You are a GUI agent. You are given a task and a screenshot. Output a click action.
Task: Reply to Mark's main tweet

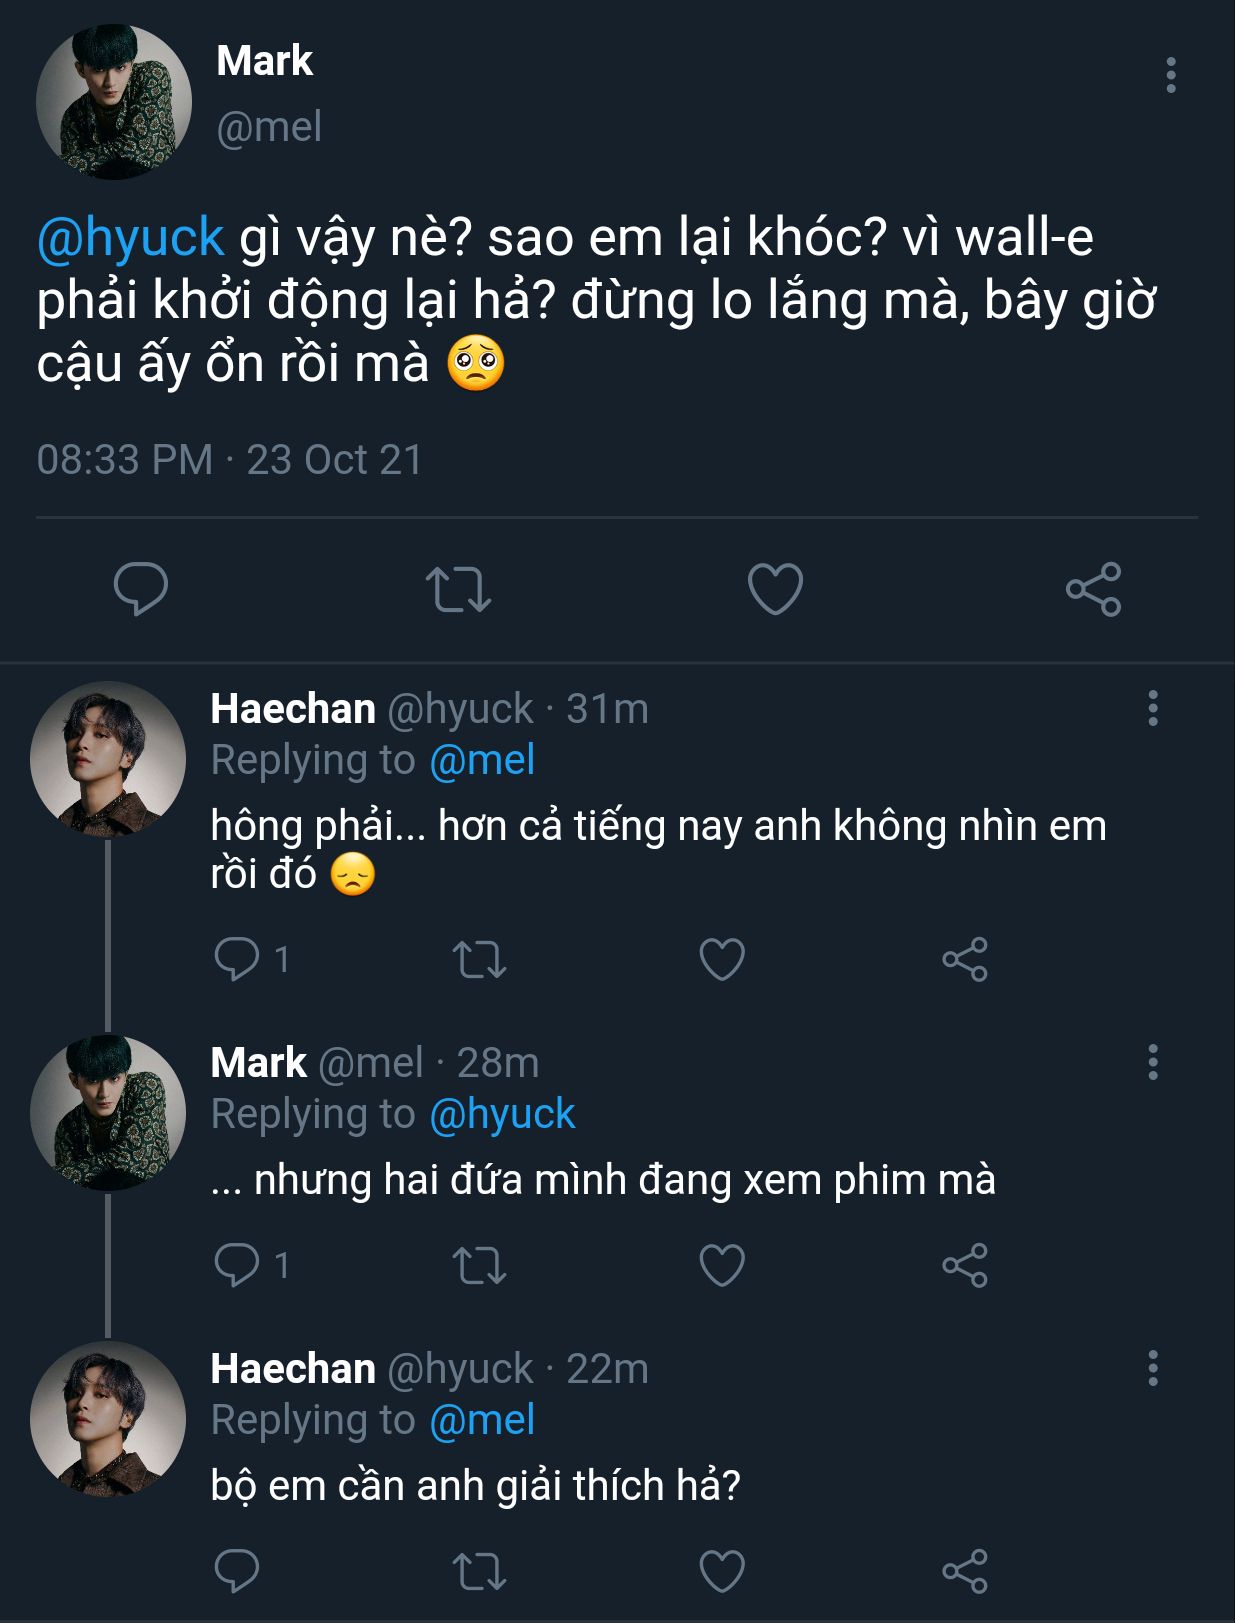[141, 588]
